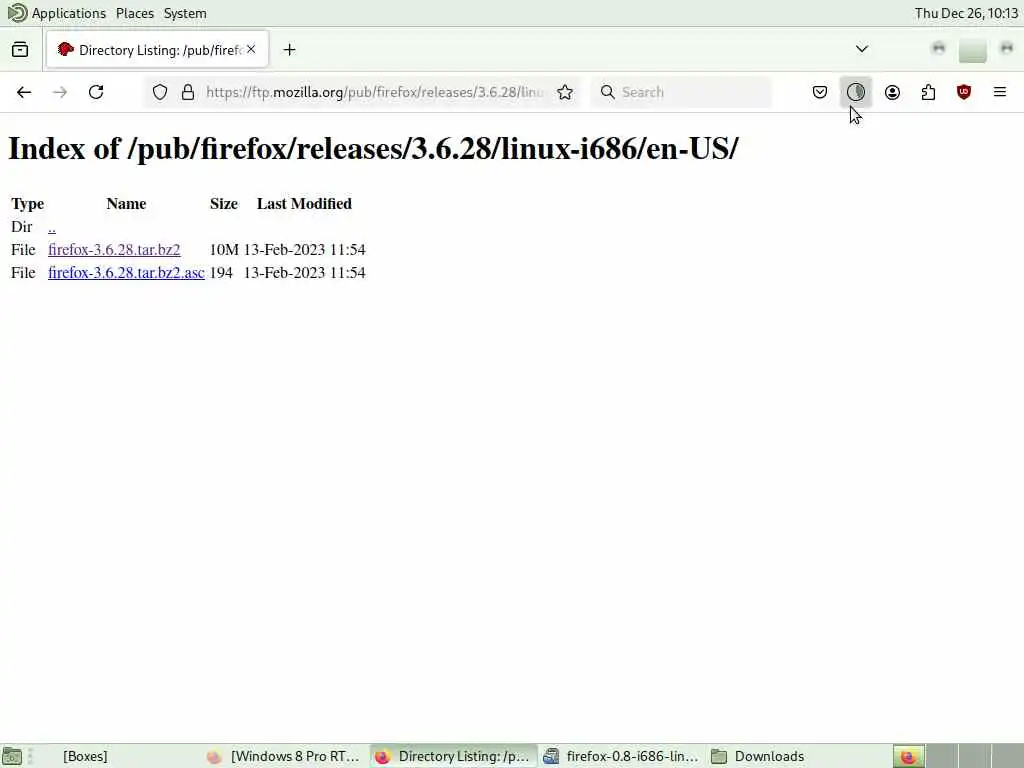The image size is (1024, 768).
Task: Select Directory Listing taskbar entry
Action: (x=453, y=756)
